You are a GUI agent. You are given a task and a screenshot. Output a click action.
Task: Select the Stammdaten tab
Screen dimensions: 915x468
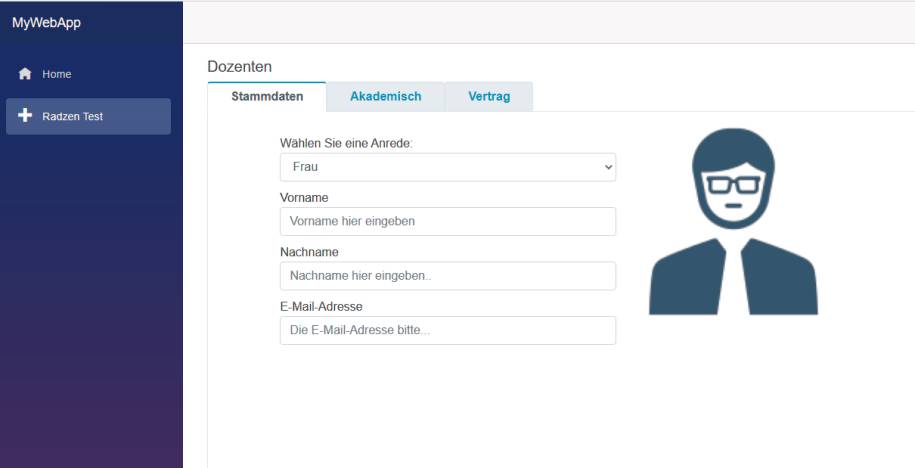[x=267, y=97]
